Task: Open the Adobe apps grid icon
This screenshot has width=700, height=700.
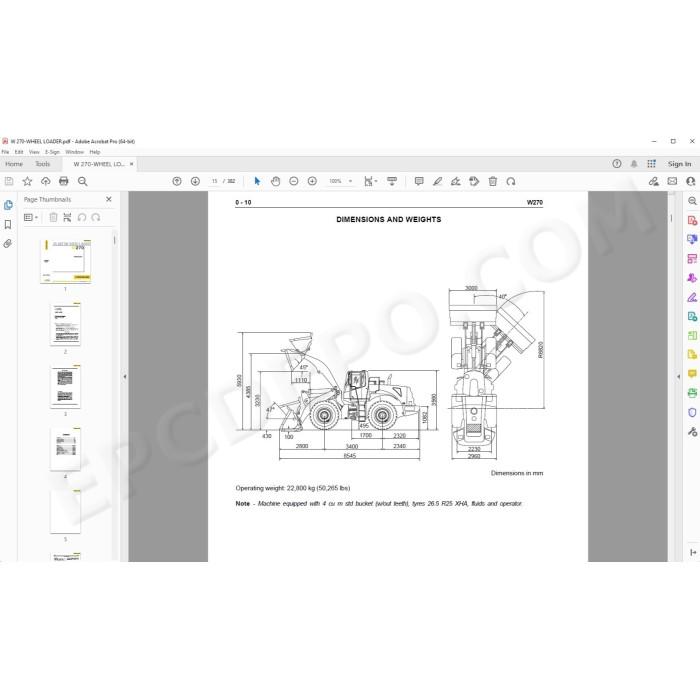Action: coord(651,164)
